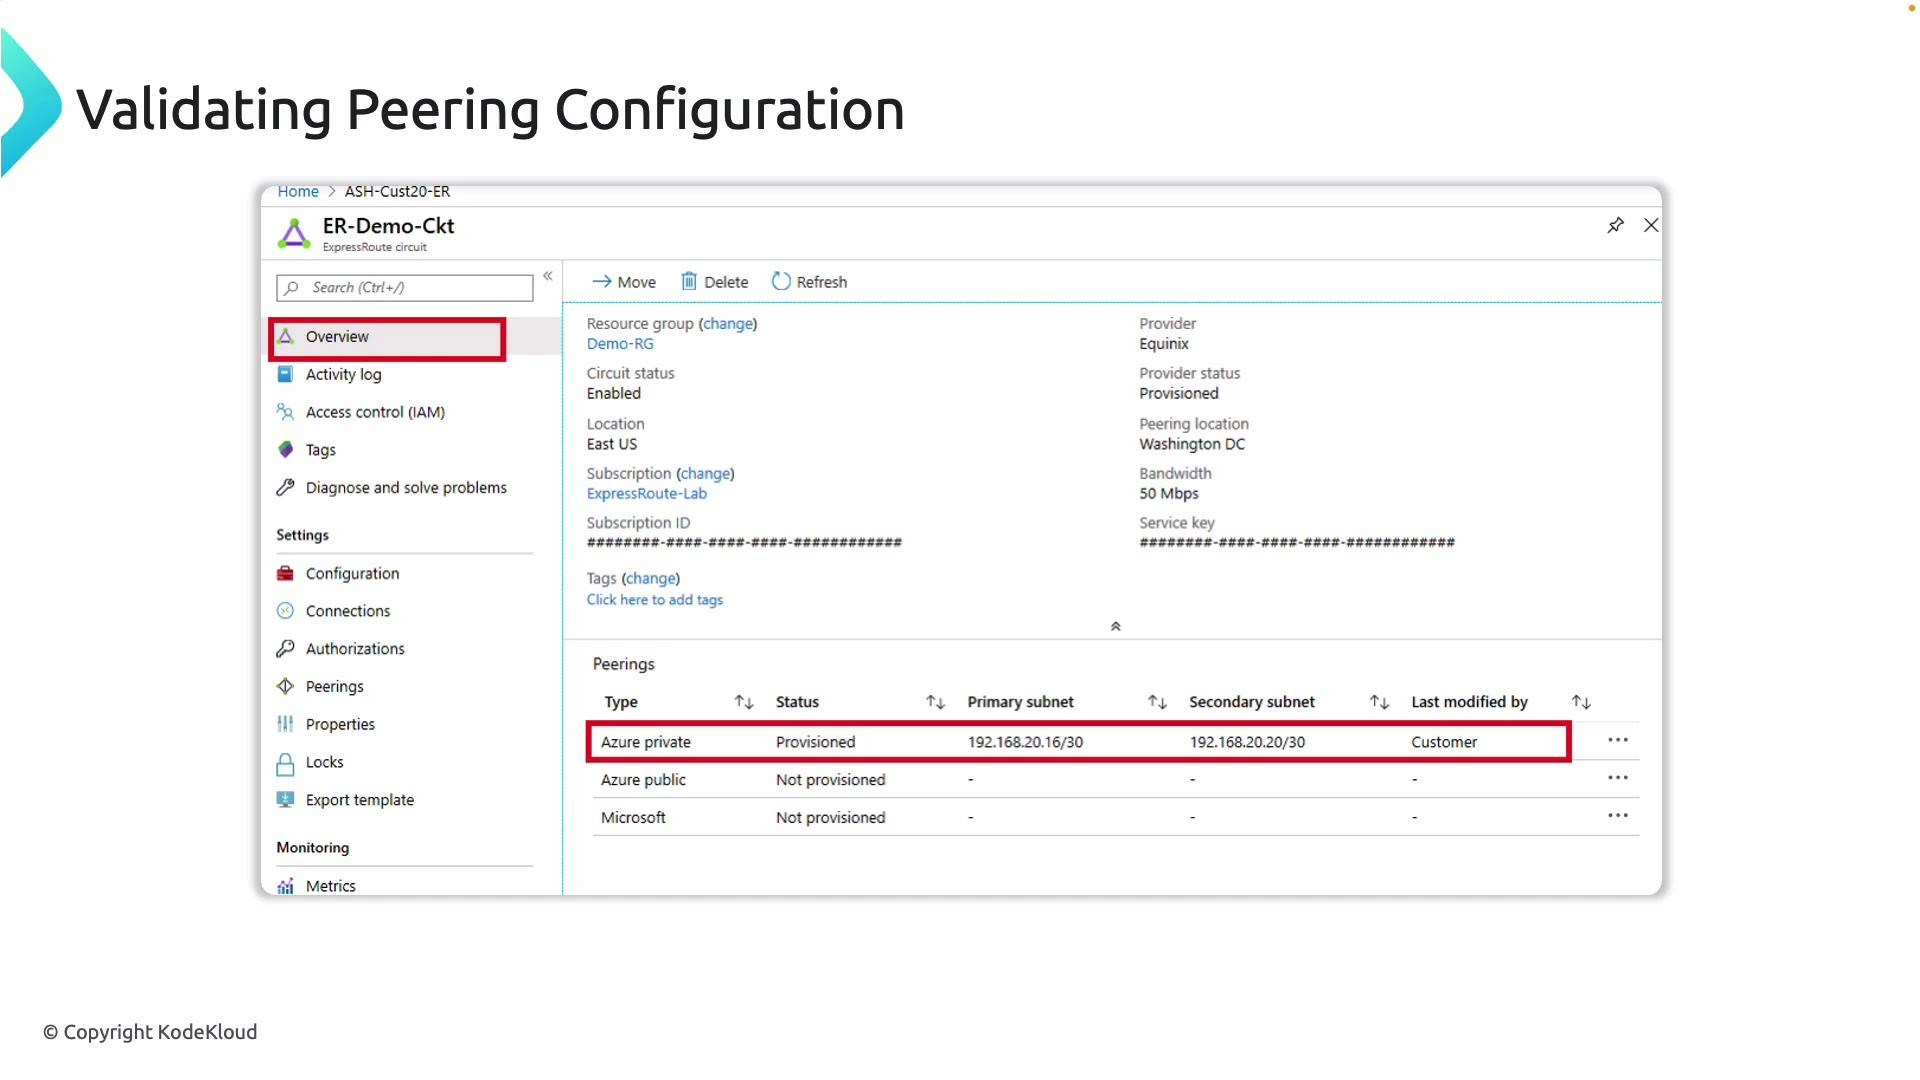Collapse the essentials section
1920x1080 pixels.
click(1115, 626)
